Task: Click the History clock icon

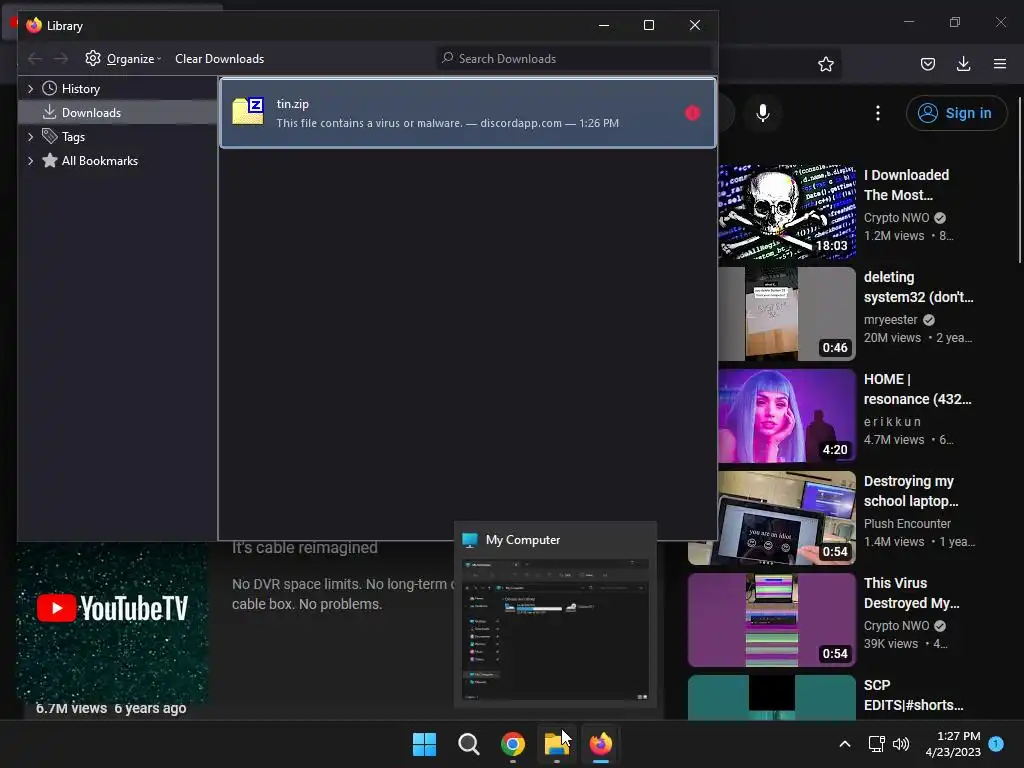Action: click(x=50, y=88)
